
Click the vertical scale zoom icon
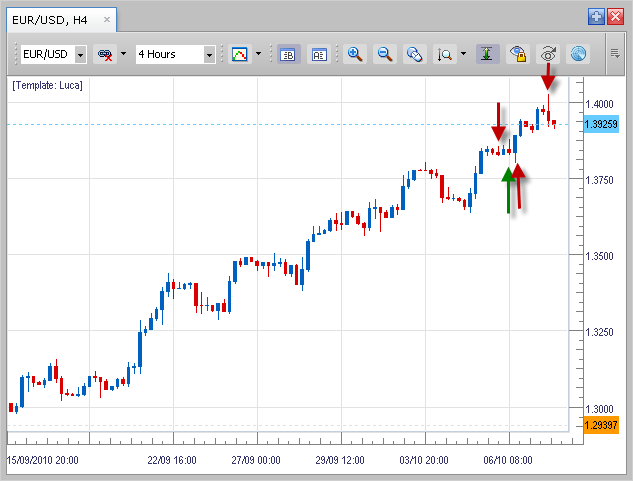(x=445, y=54)
